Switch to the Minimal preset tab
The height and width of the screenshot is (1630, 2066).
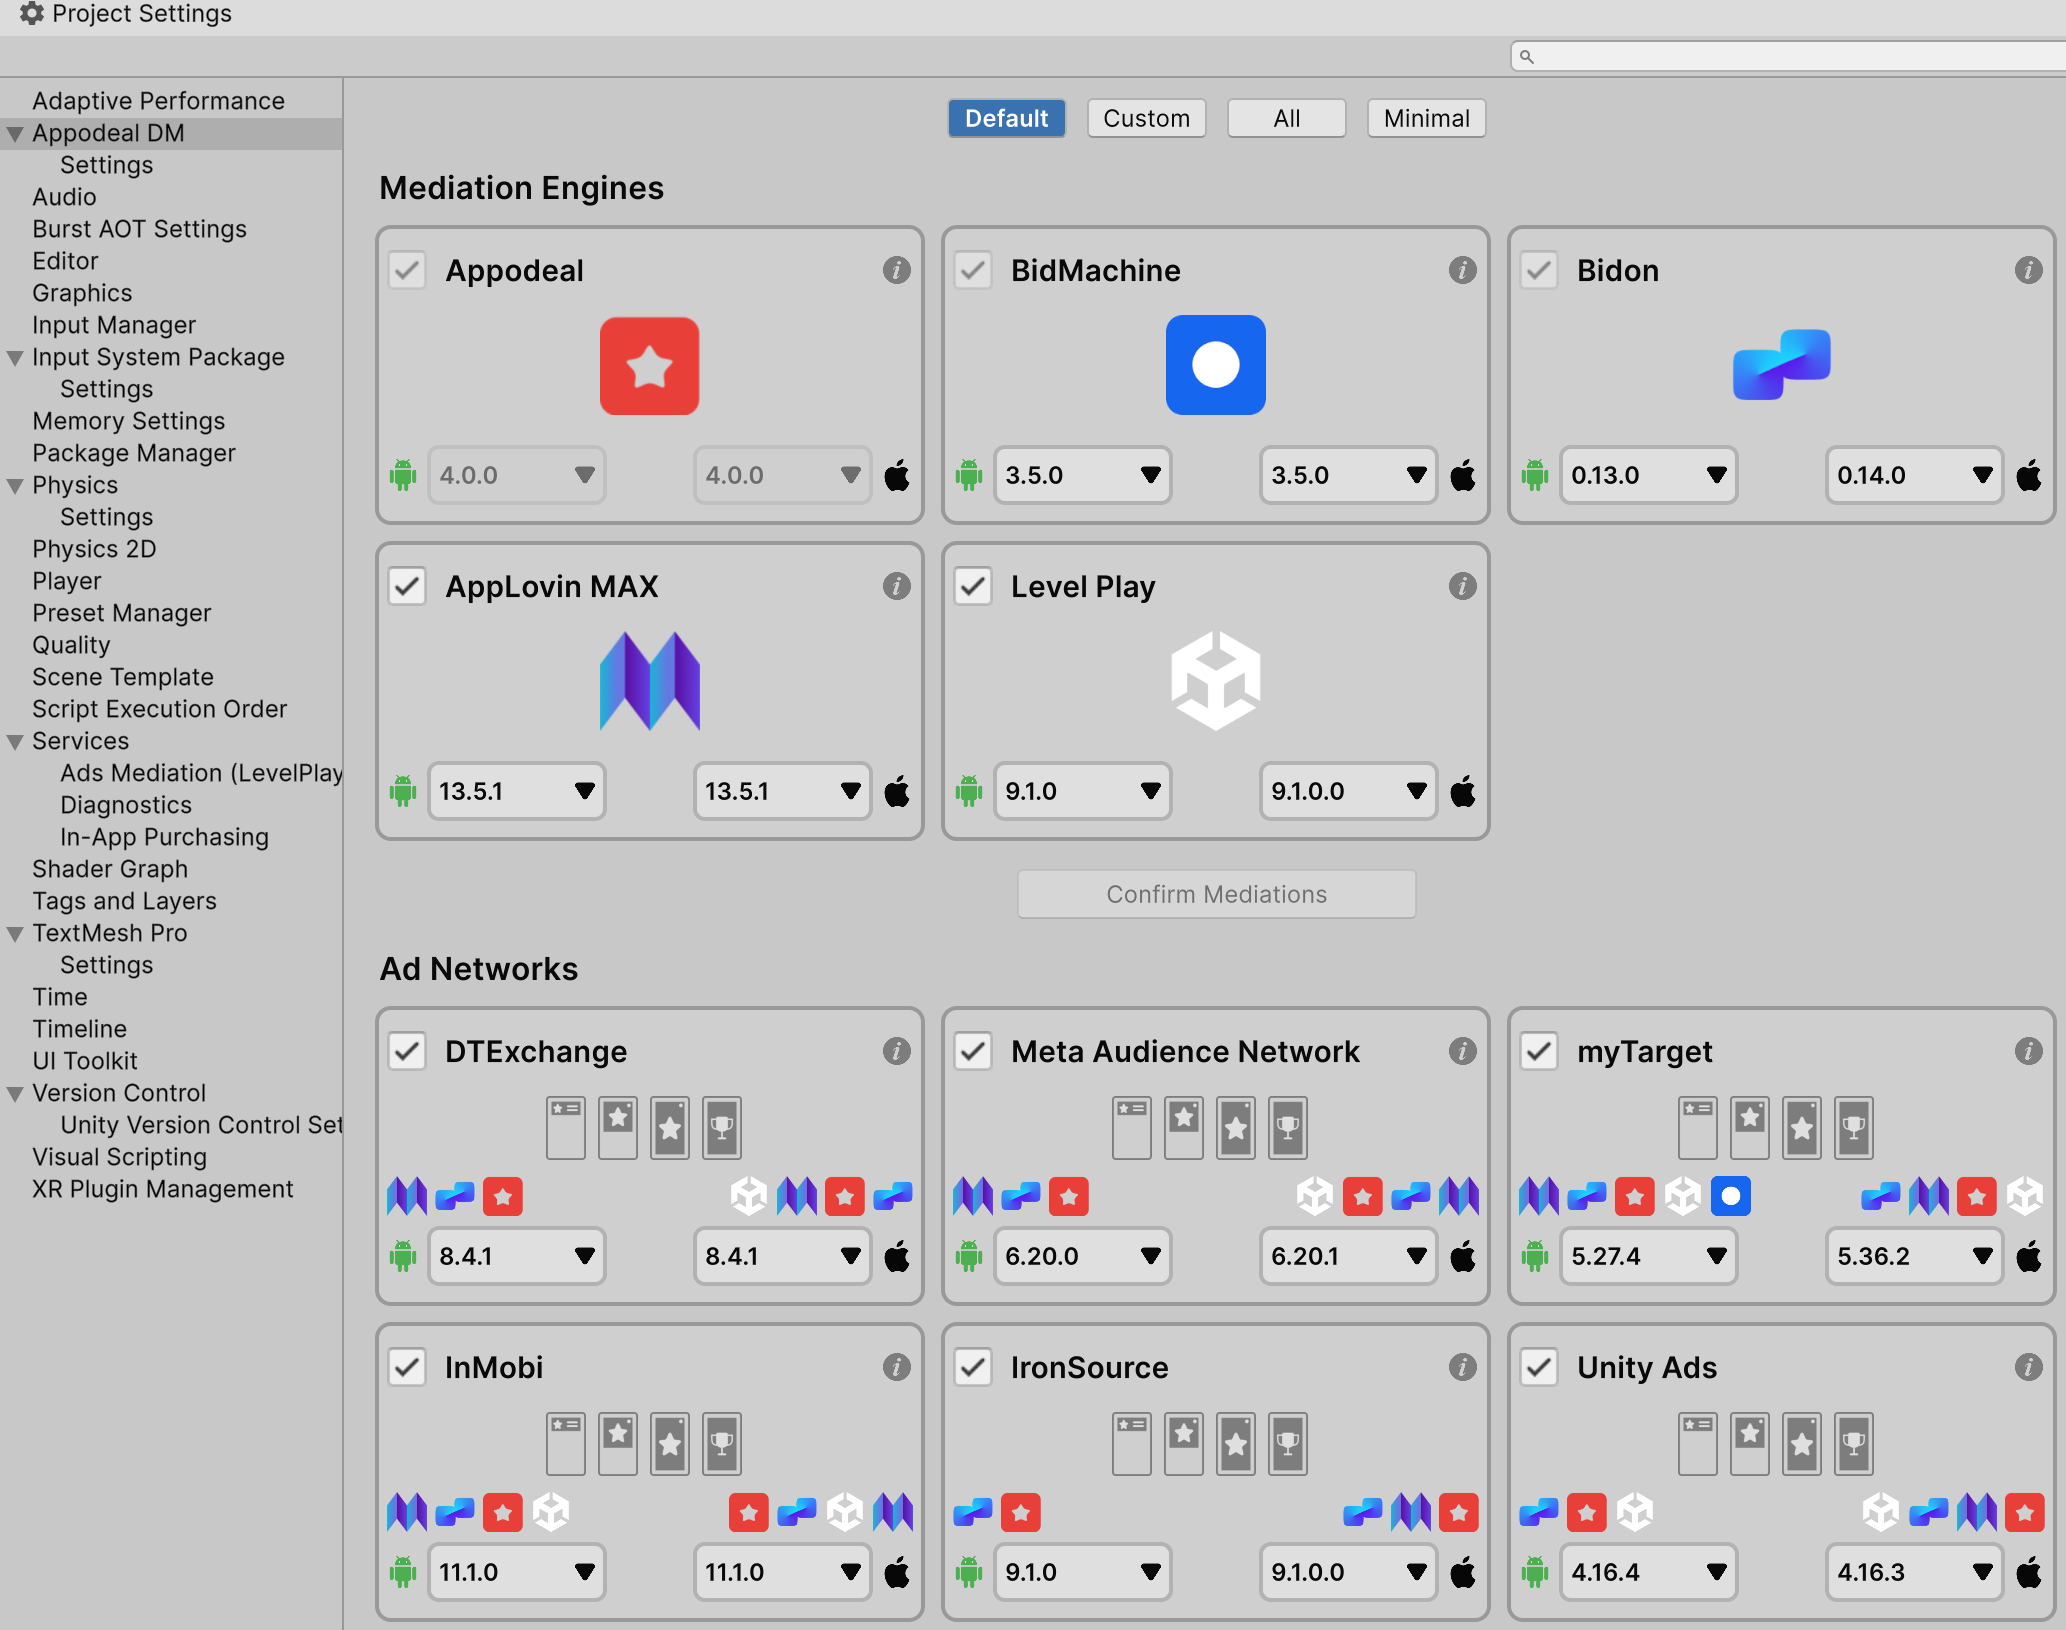tap(1426, 118)
